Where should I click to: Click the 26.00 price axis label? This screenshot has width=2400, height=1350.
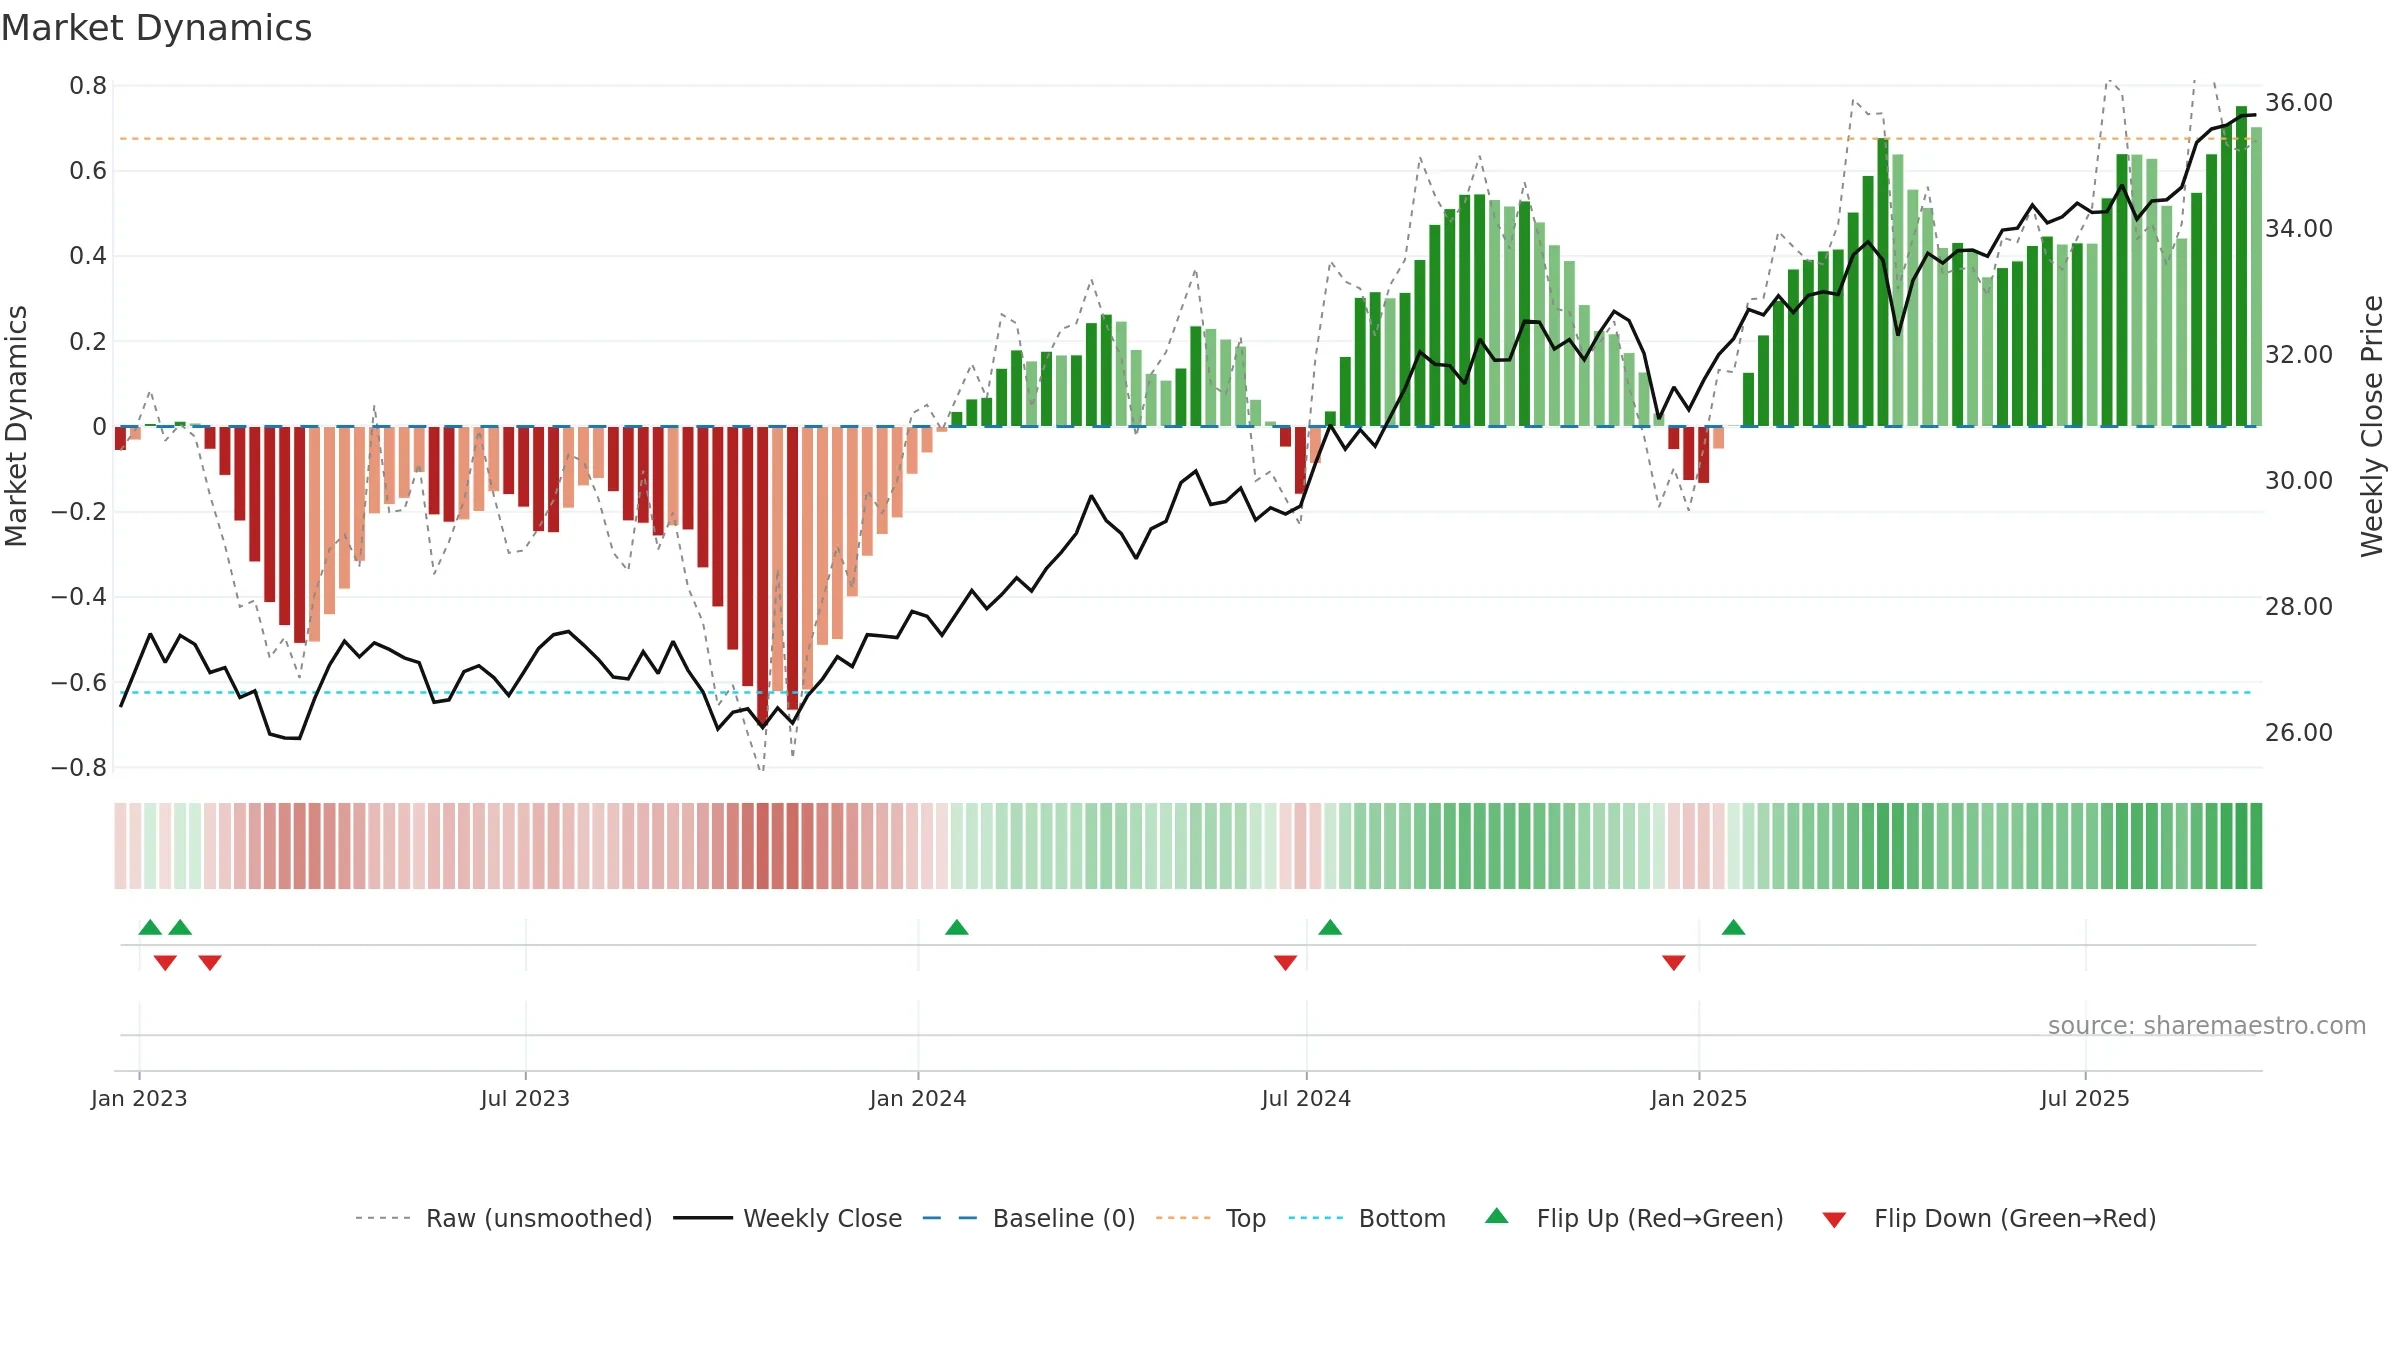[x=2299, y=733]
